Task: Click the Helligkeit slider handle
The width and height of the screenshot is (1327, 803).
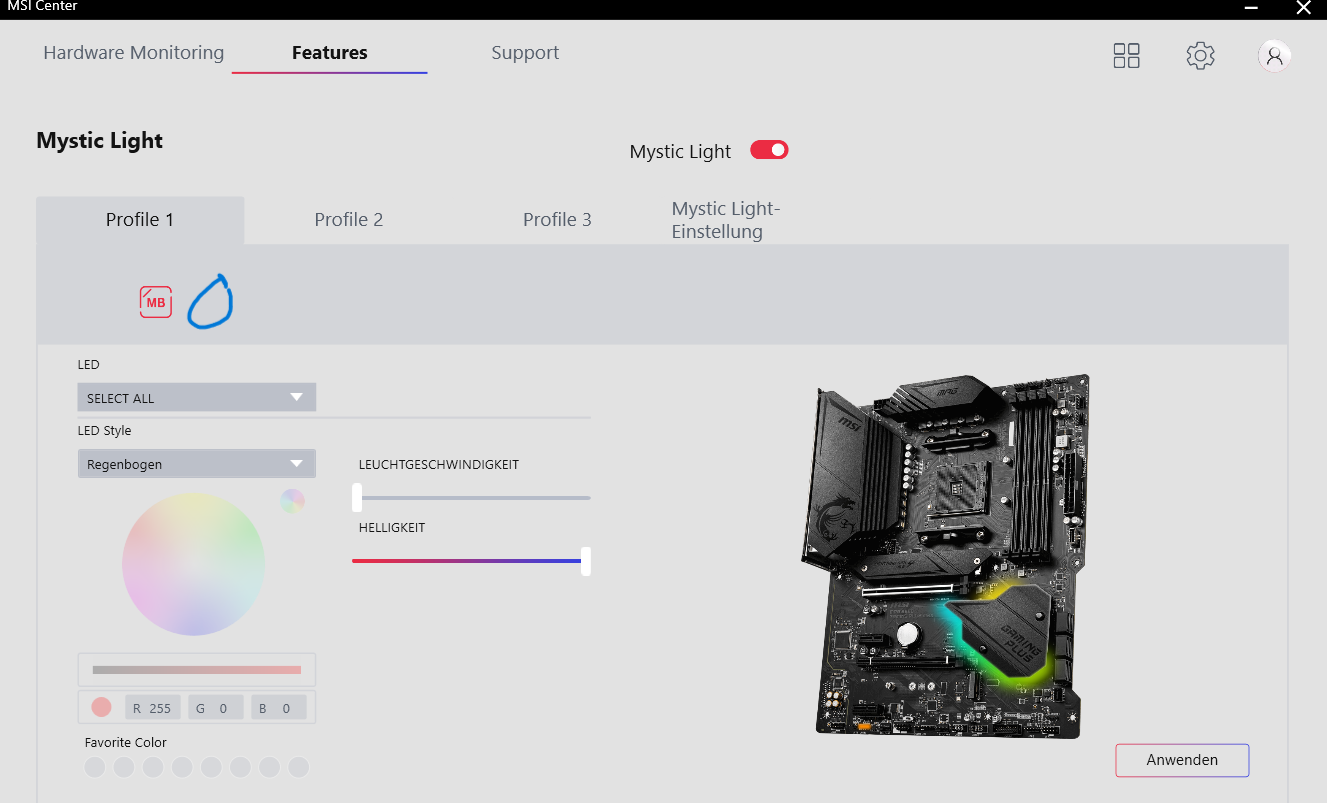Action: (586, 561)
